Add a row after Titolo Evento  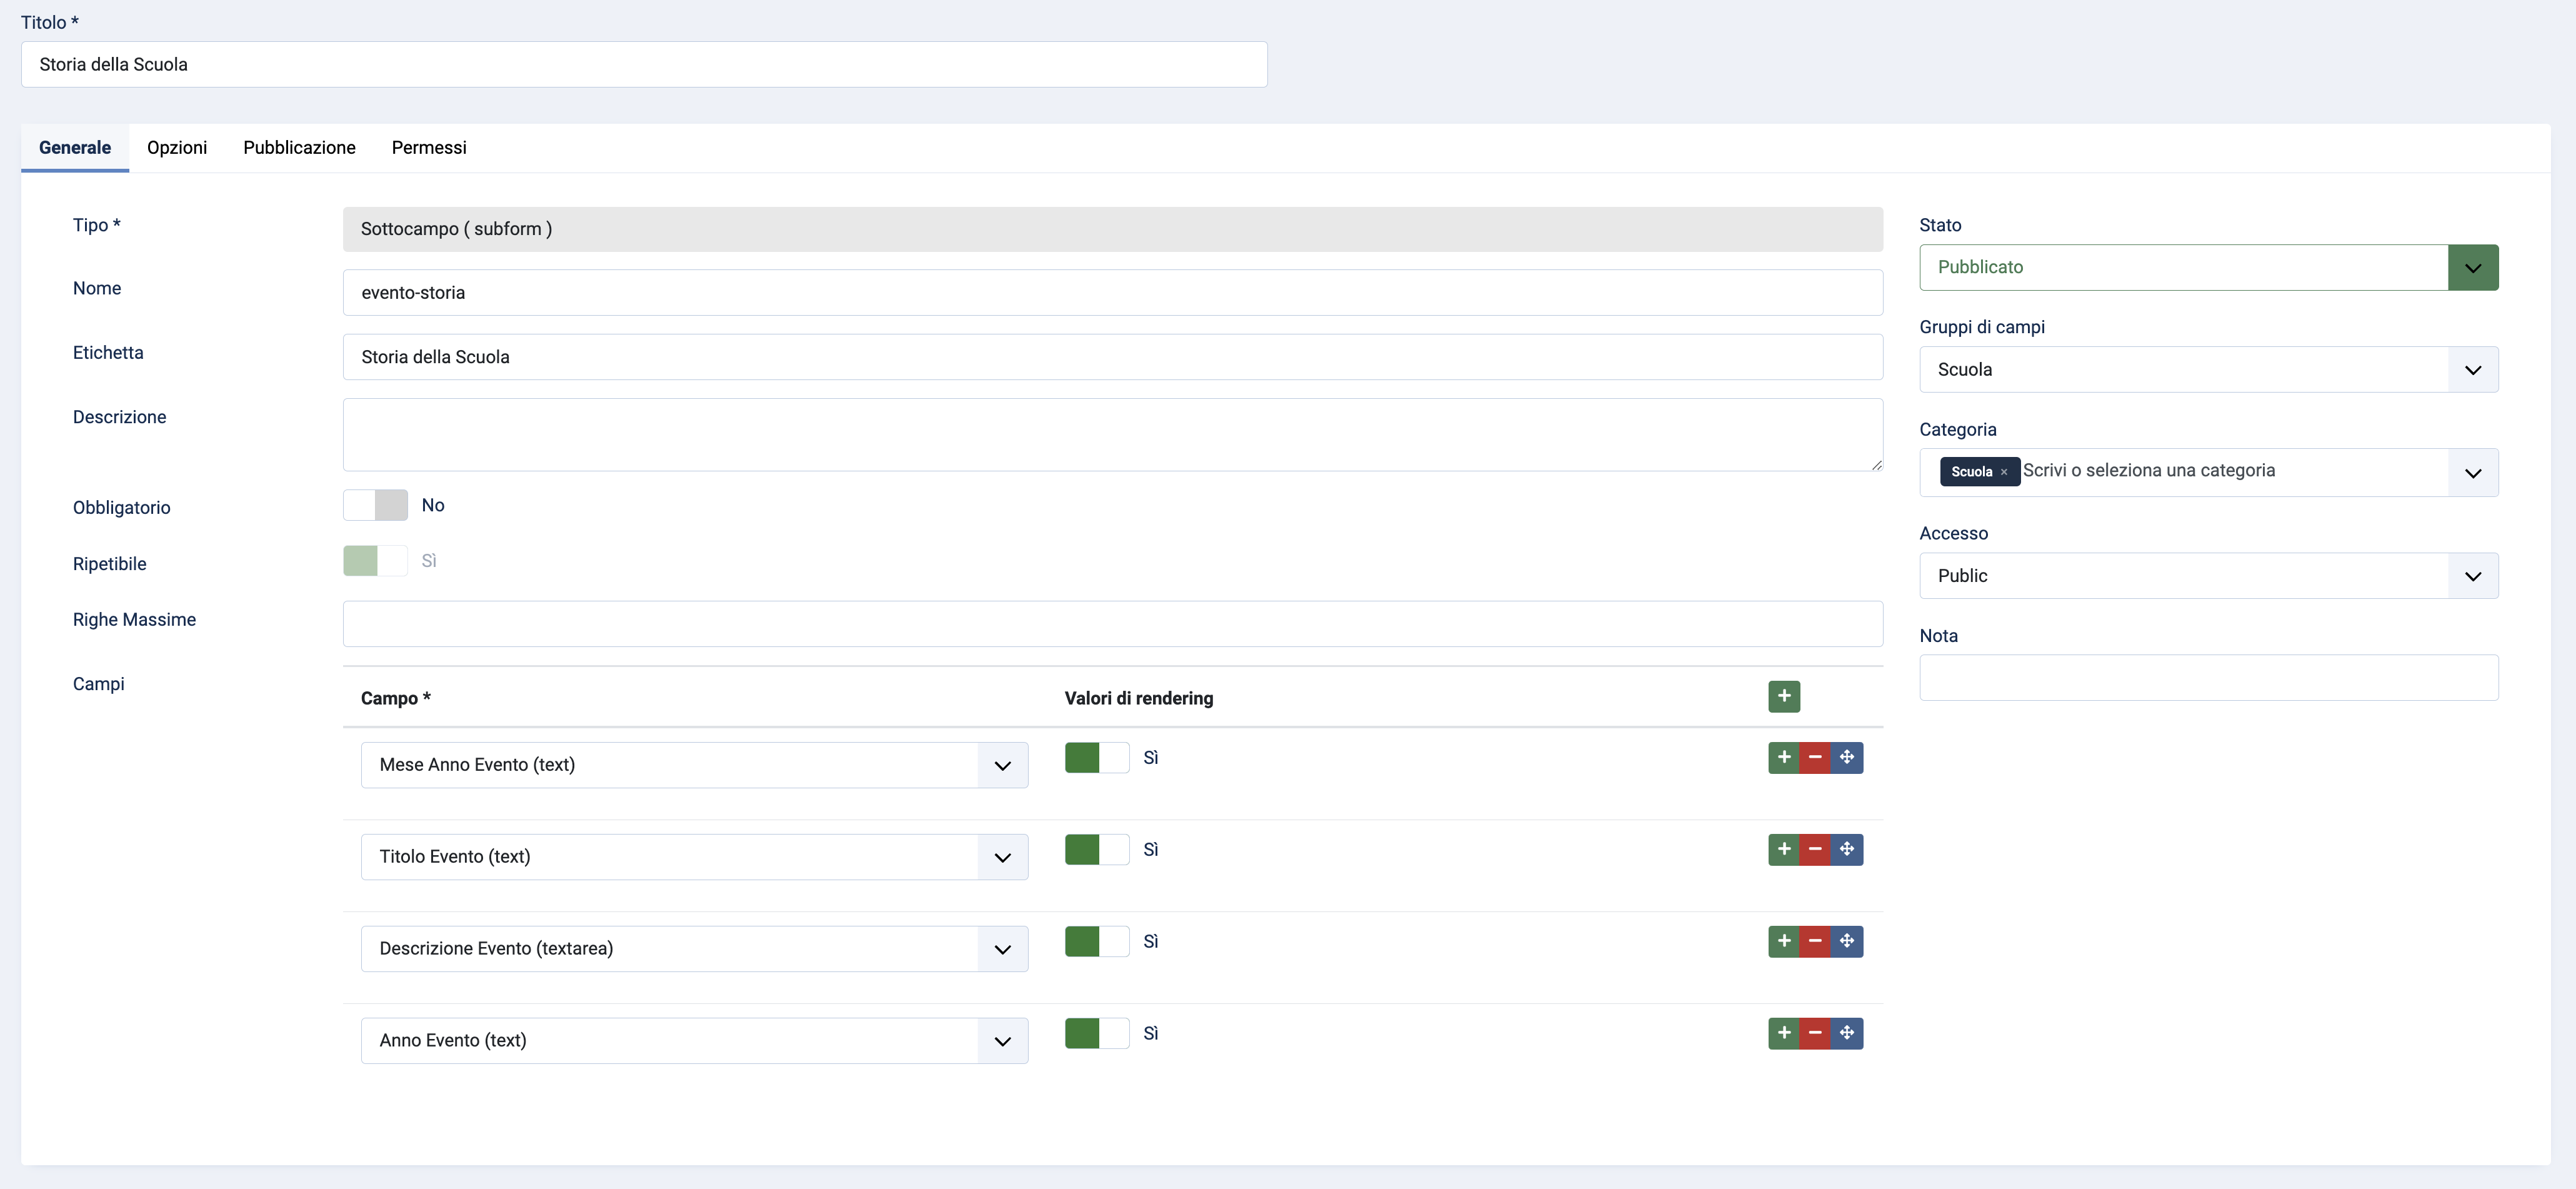[1783, 849]
